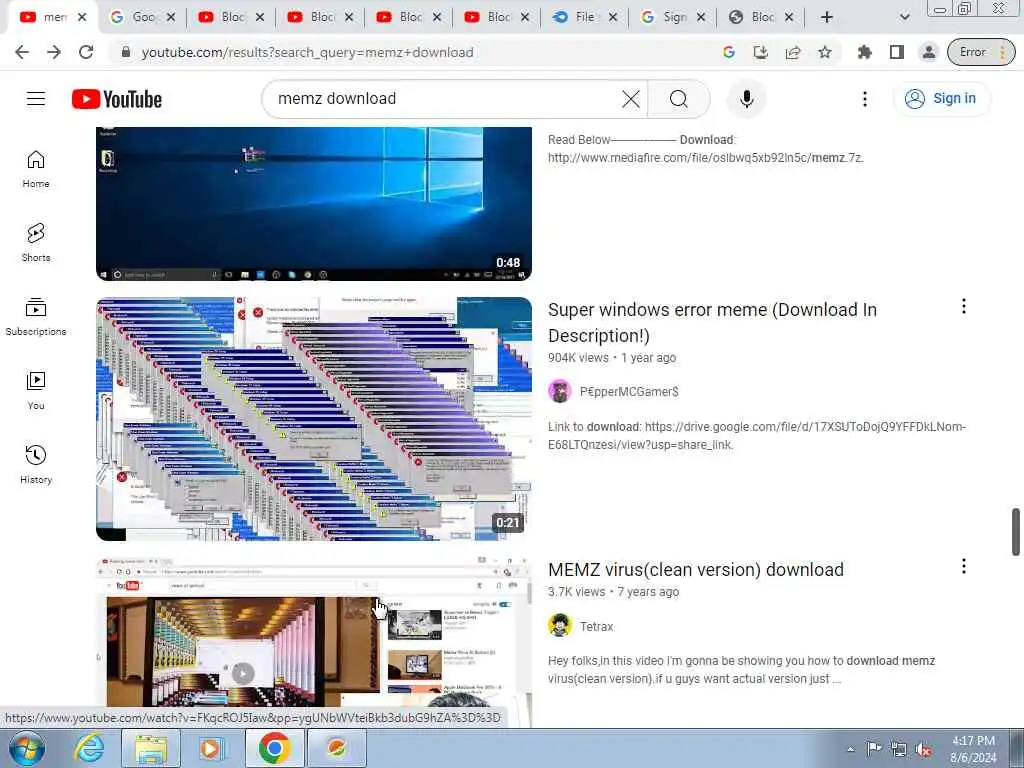1024x768 pixels.
Task: Open the Tetrax channel avatar
Action: 560,626
